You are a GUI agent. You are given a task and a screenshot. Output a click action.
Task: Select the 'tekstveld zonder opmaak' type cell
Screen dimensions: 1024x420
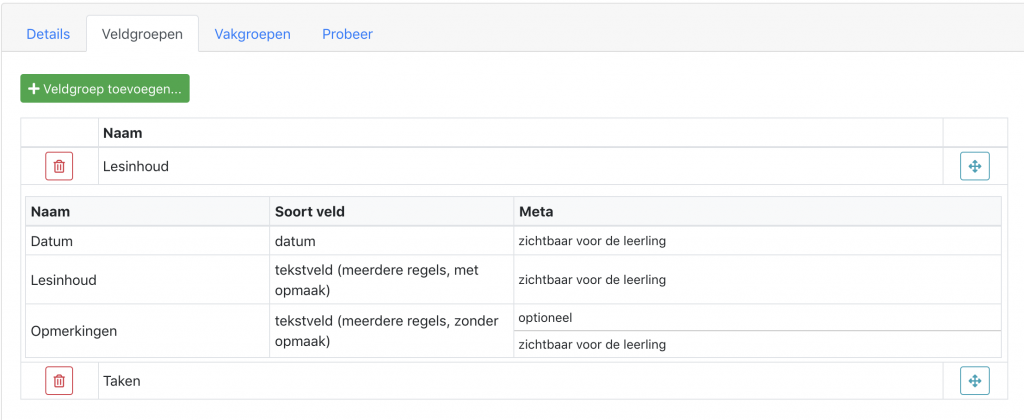tap(392, 331)
